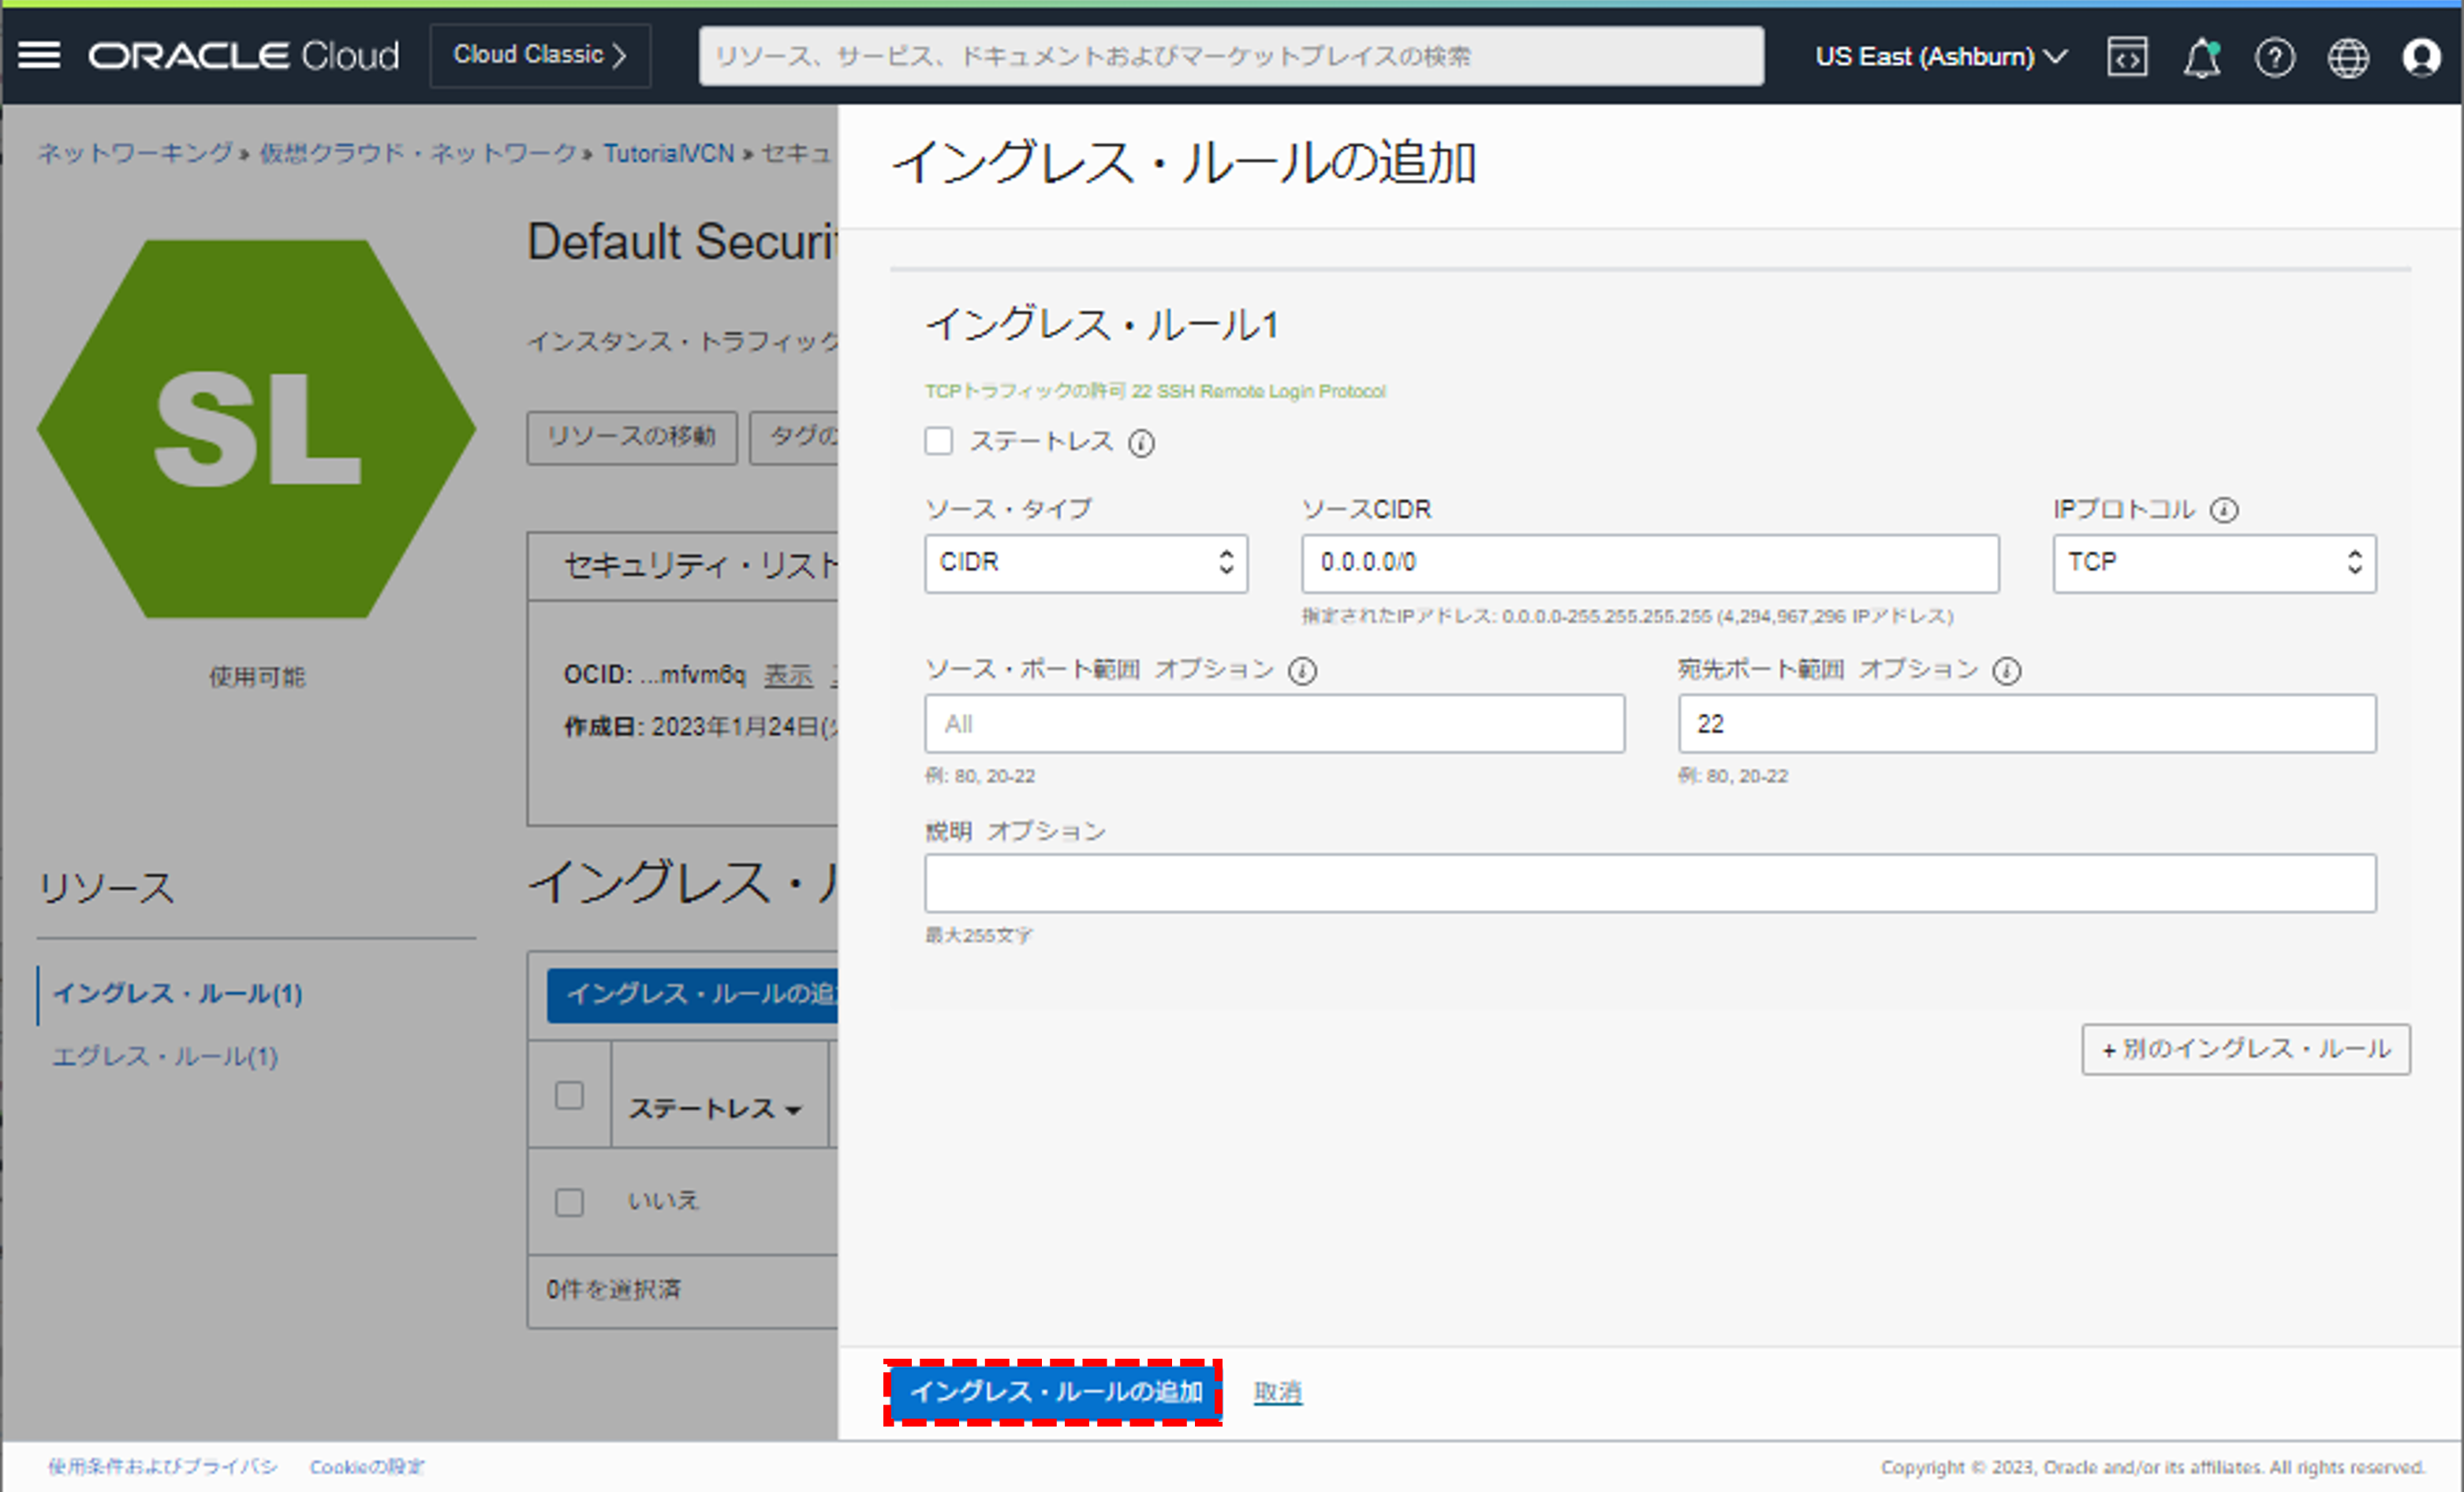Open the help question mark menu
This screenshot has width=2464, height=1492.
click(2274, 58)
